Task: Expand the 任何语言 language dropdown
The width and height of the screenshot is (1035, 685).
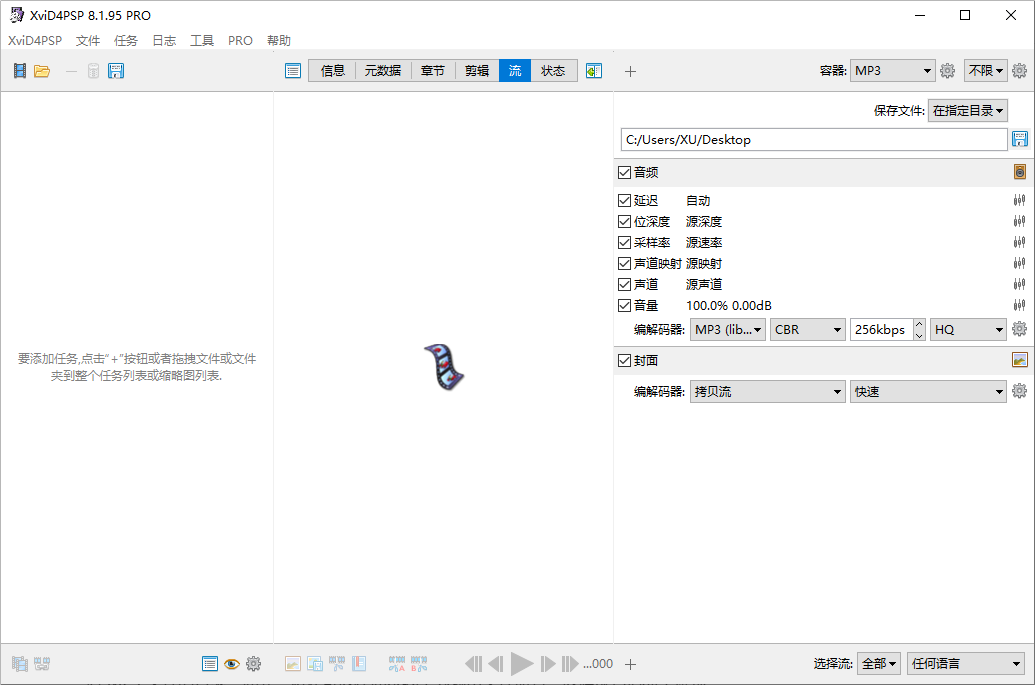Action: (966, 663)
